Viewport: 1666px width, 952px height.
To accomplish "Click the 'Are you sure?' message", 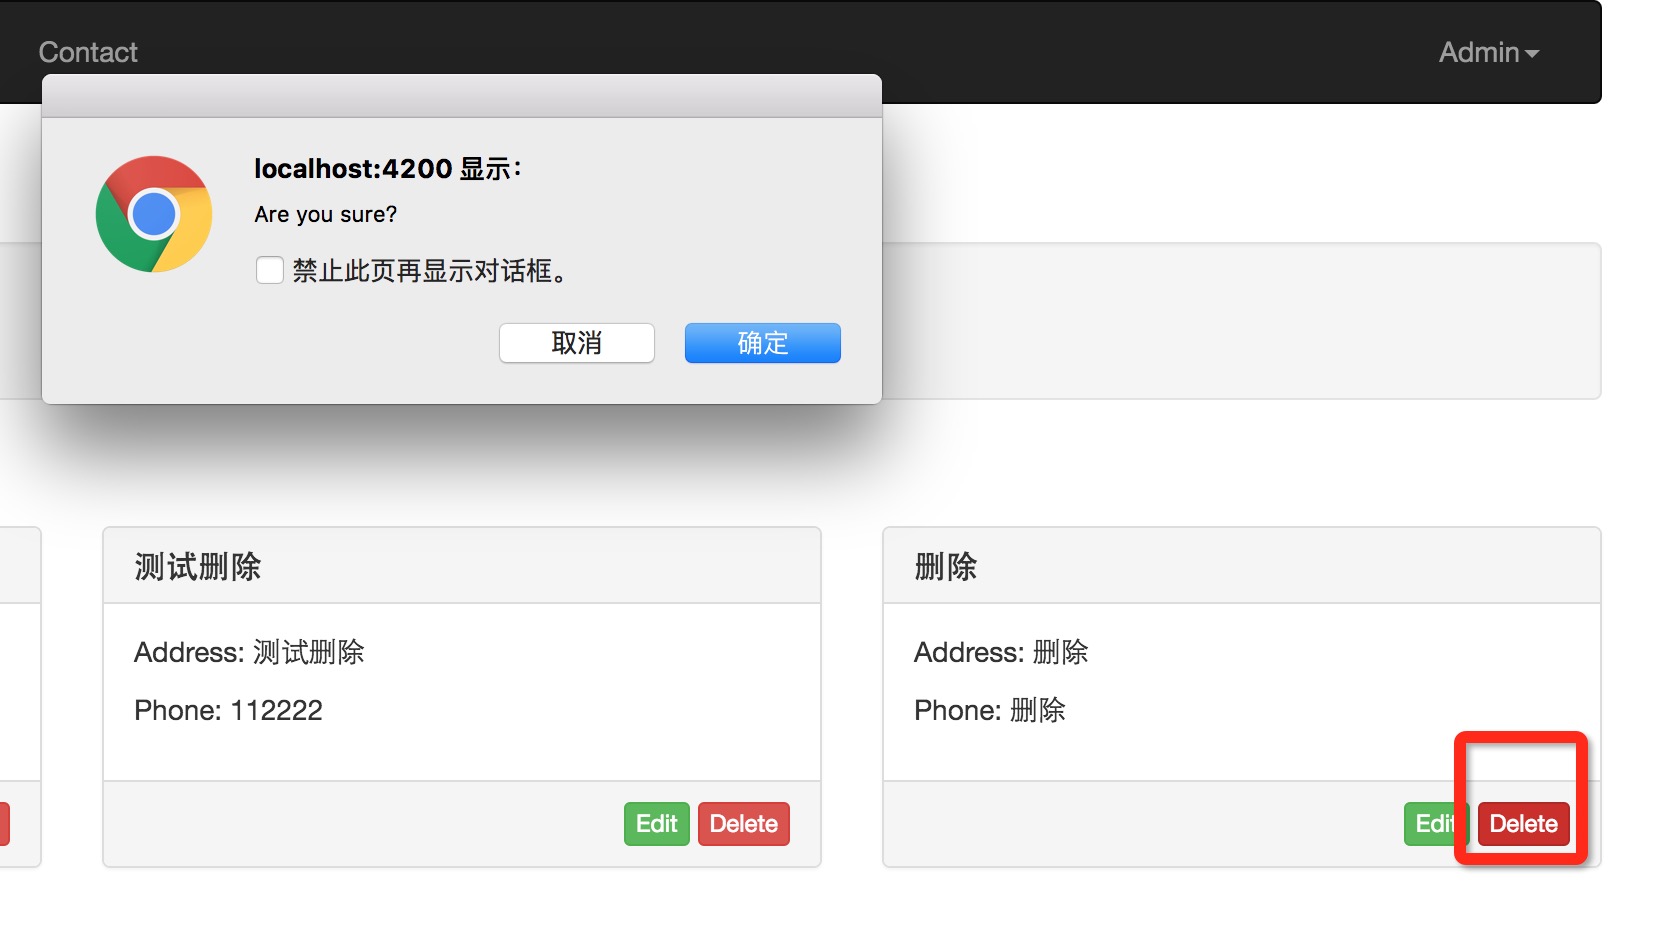I will coord(326,214).
